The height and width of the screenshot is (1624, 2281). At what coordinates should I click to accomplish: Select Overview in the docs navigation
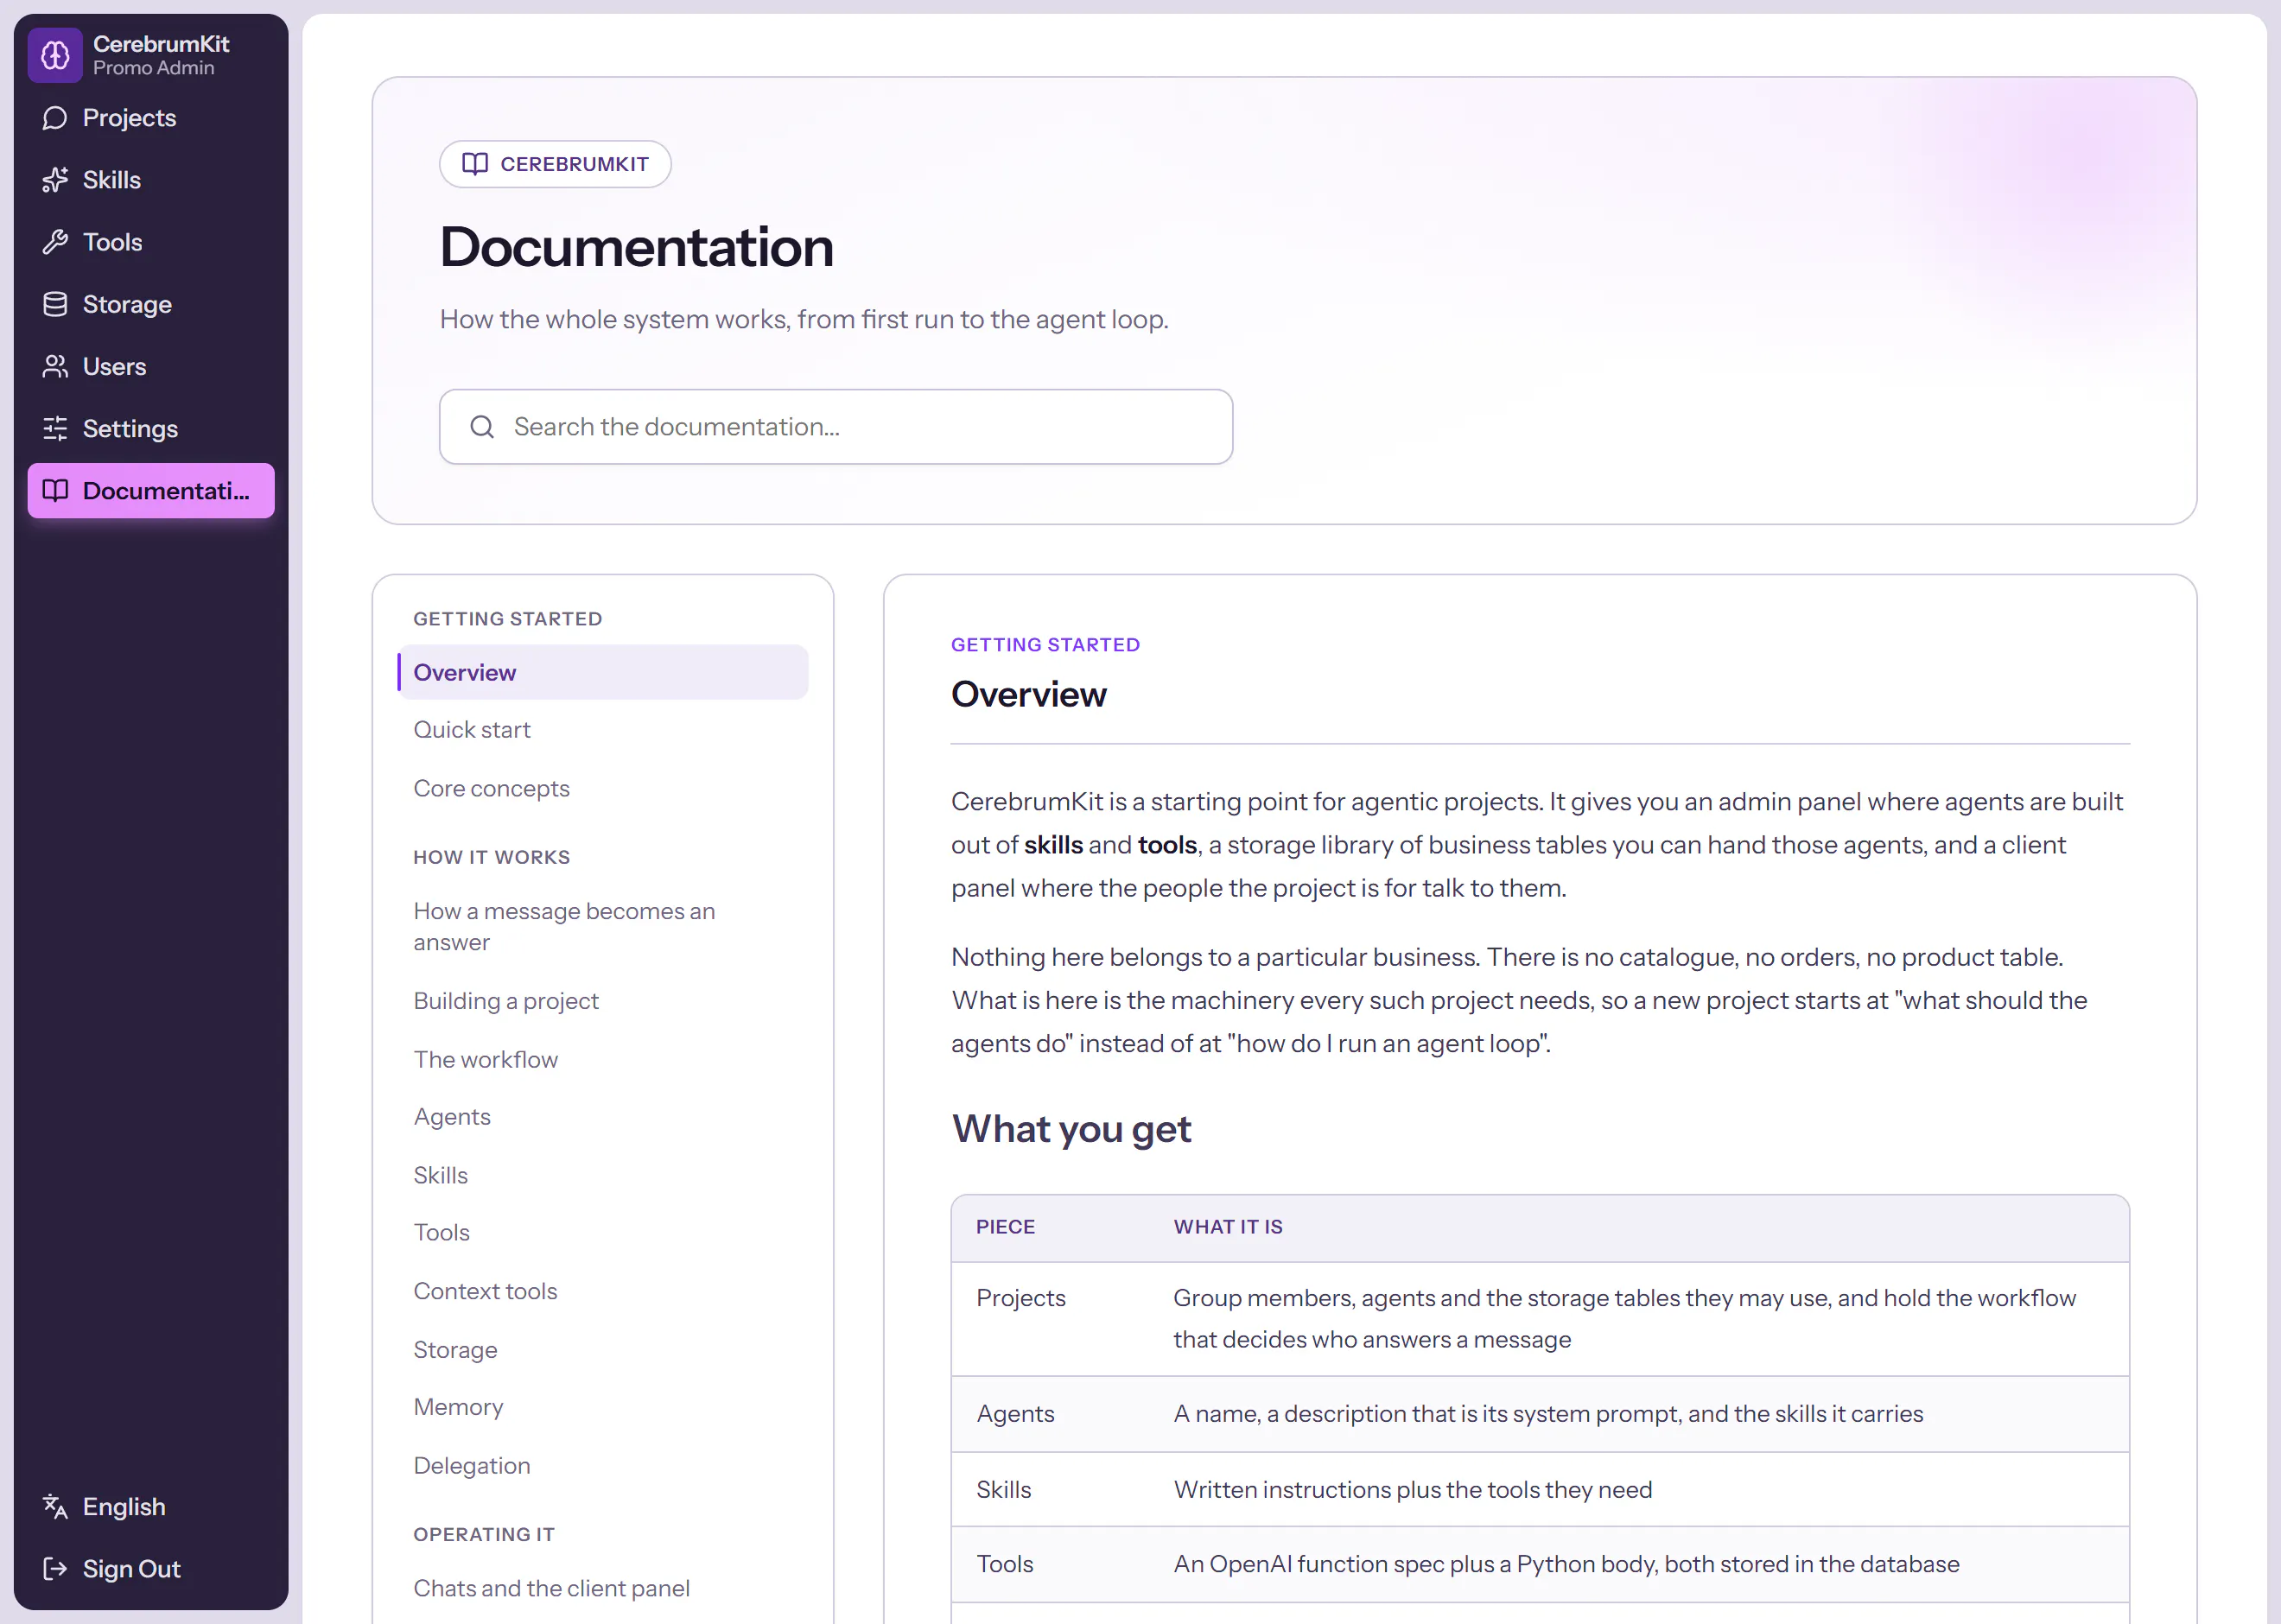[x=603, y=673]
